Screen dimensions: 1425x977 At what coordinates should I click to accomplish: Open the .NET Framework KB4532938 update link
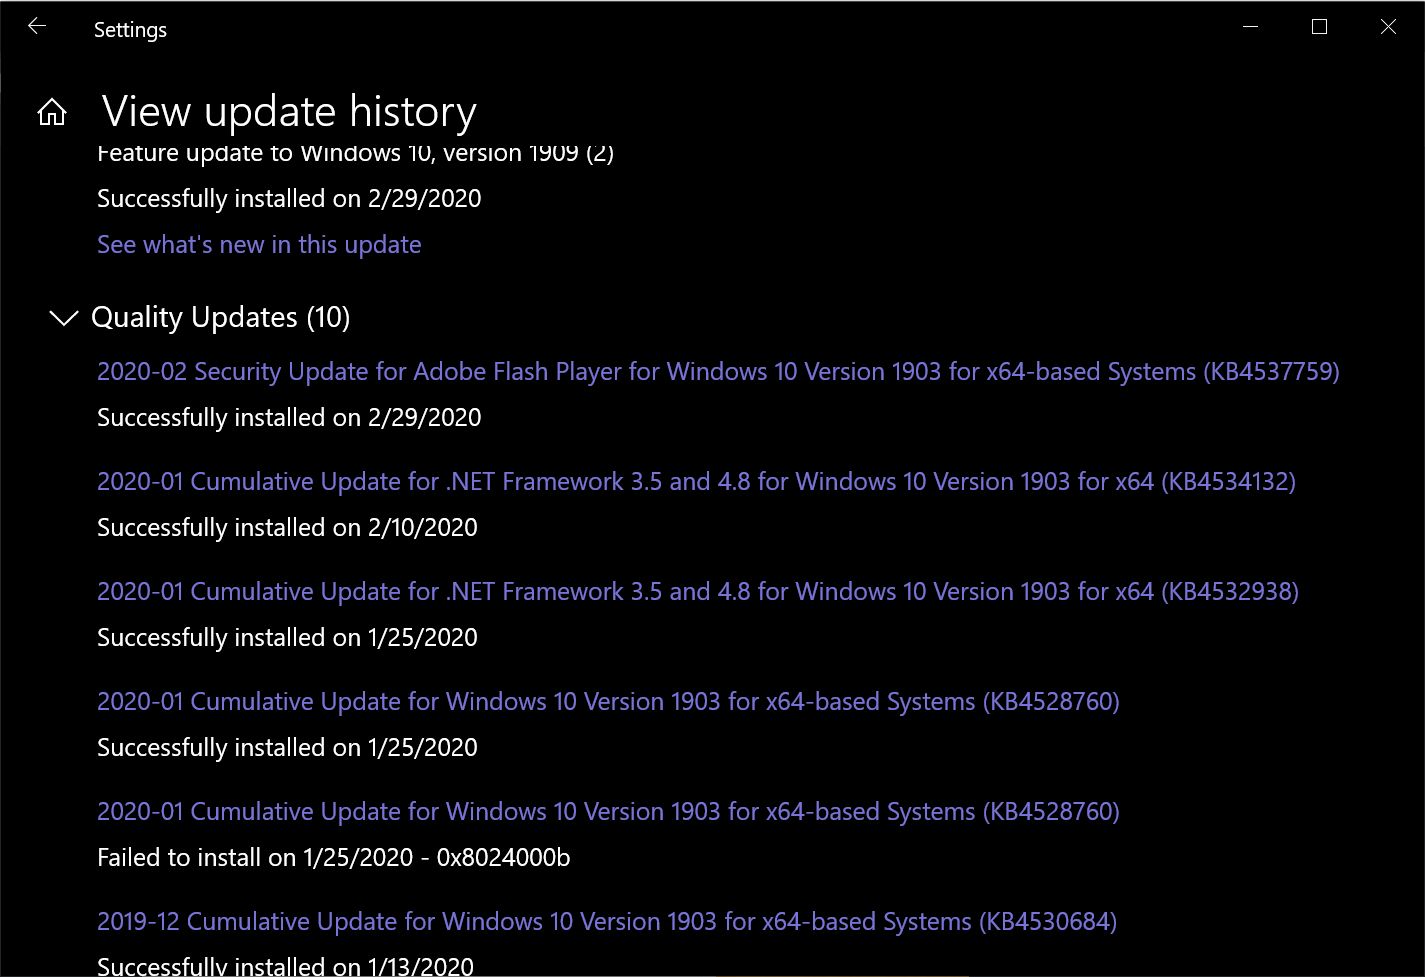697,591
